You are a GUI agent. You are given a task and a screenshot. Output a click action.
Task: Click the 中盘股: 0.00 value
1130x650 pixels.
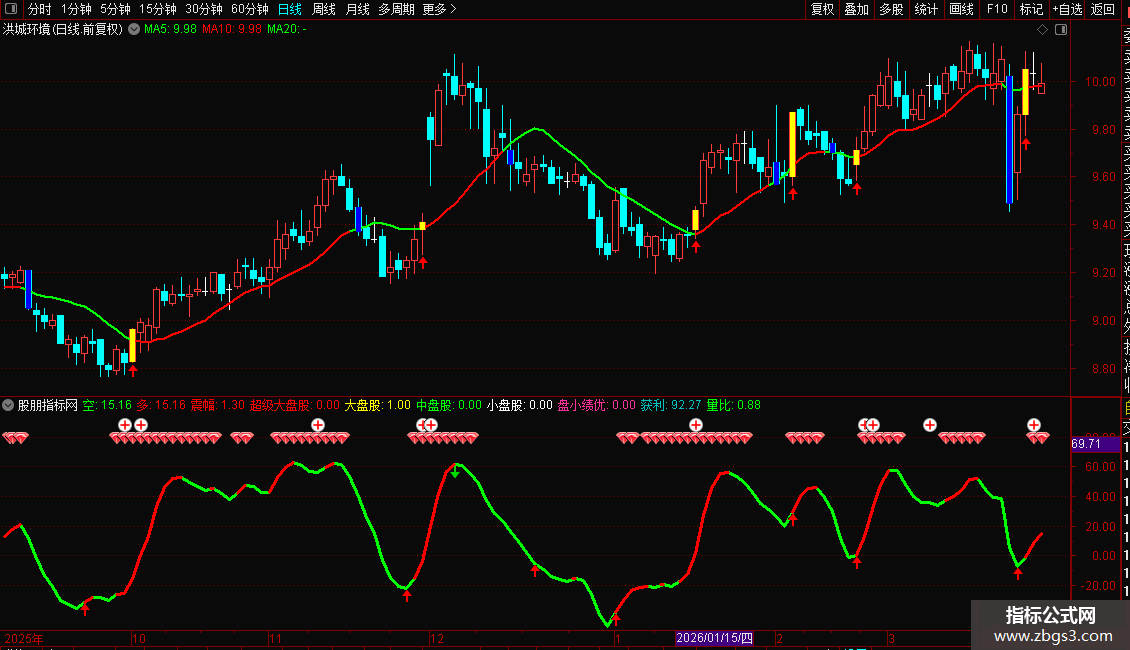(x=449, y=405)
